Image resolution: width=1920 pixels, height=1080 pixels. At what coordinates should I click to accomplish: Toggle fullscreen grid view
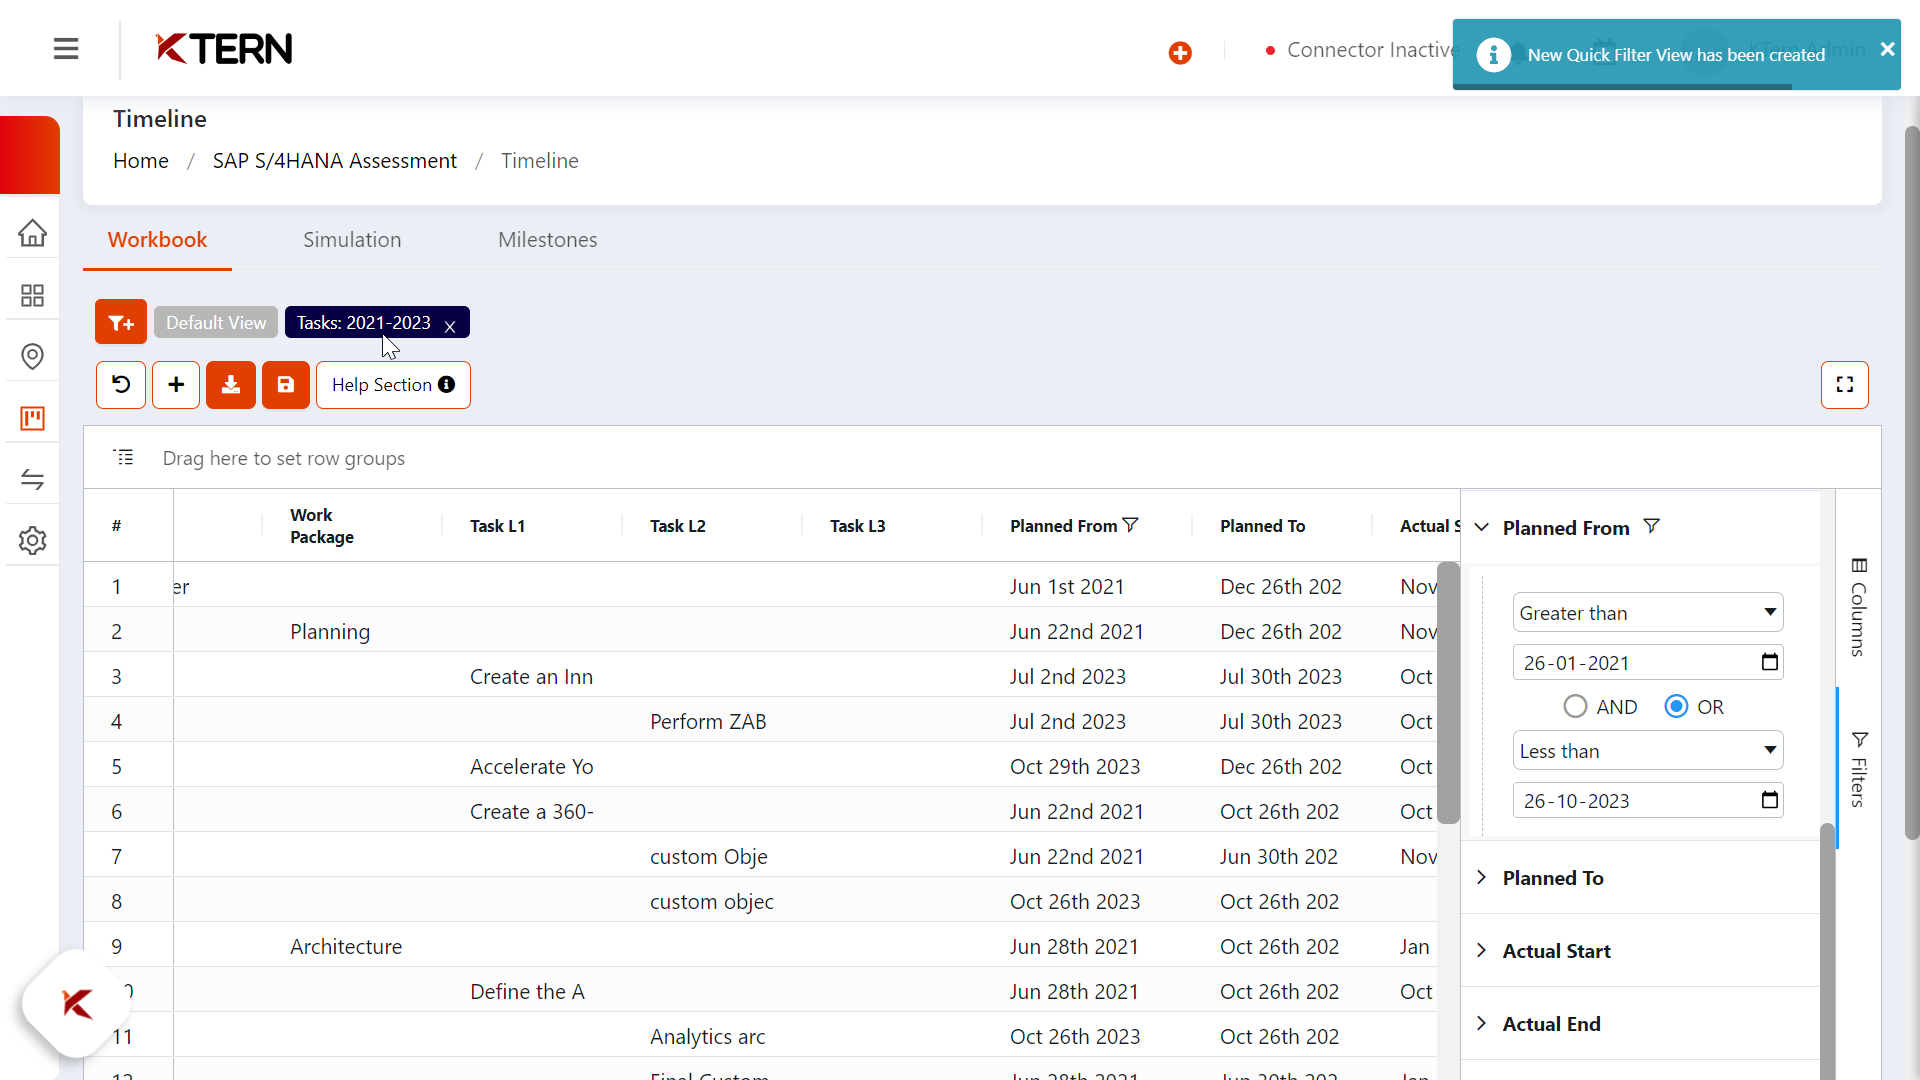point(1845,385)
